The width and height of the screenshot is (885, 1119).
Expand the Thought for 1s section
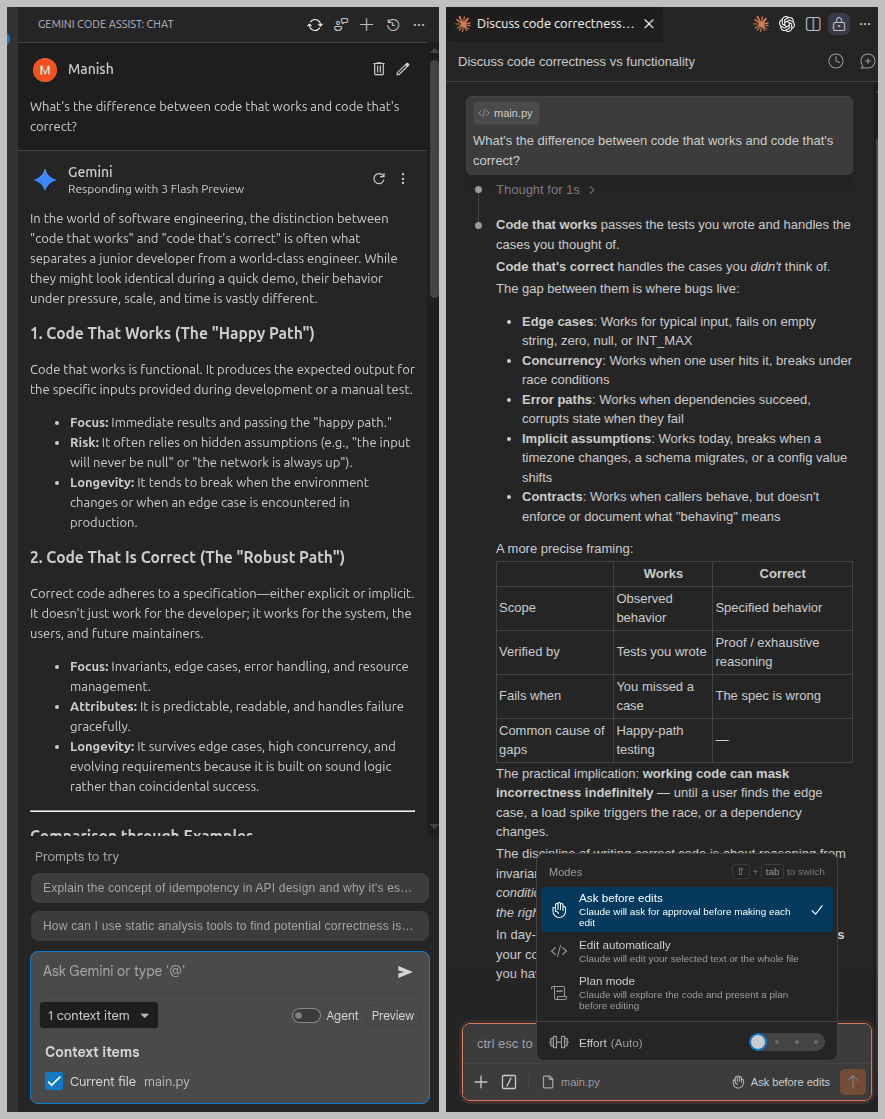coord(545,190)
